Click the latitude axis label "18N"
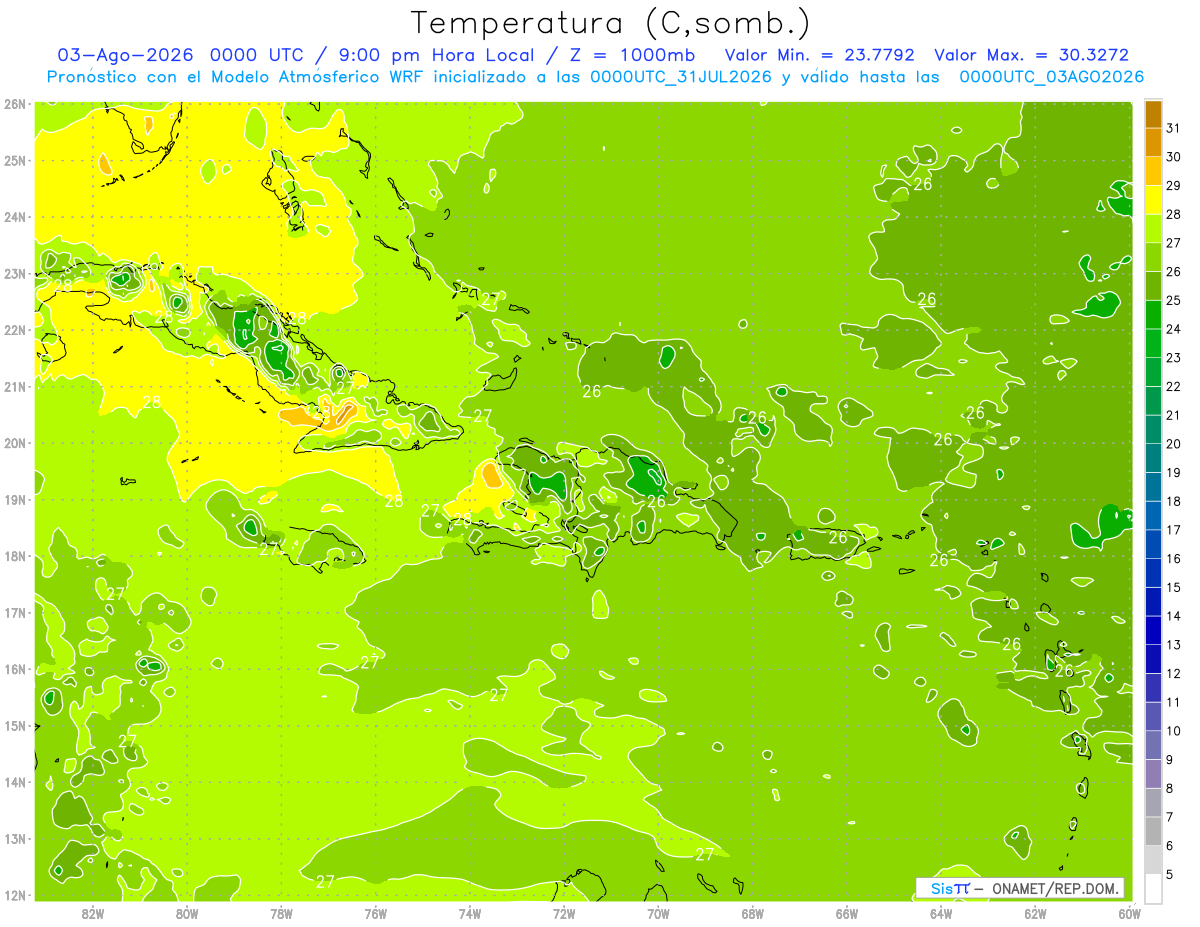This screenshot has height=927, width=1200. [x=15, y=556]
